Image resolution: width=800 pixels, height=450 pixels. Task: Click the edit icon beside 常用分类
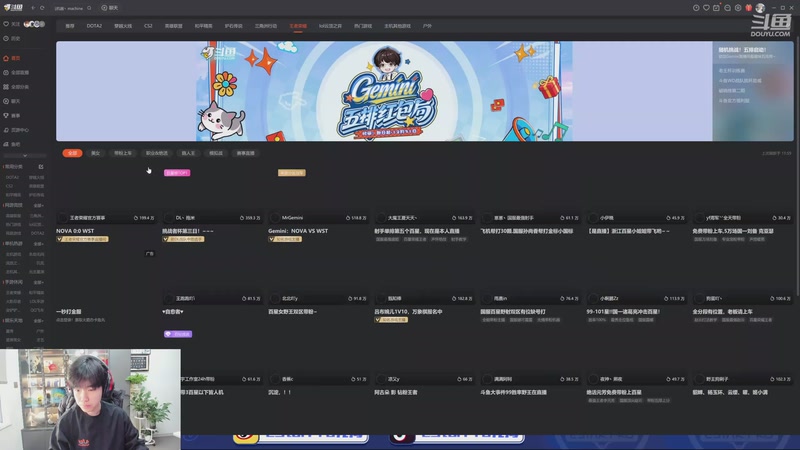coord(41,167)
